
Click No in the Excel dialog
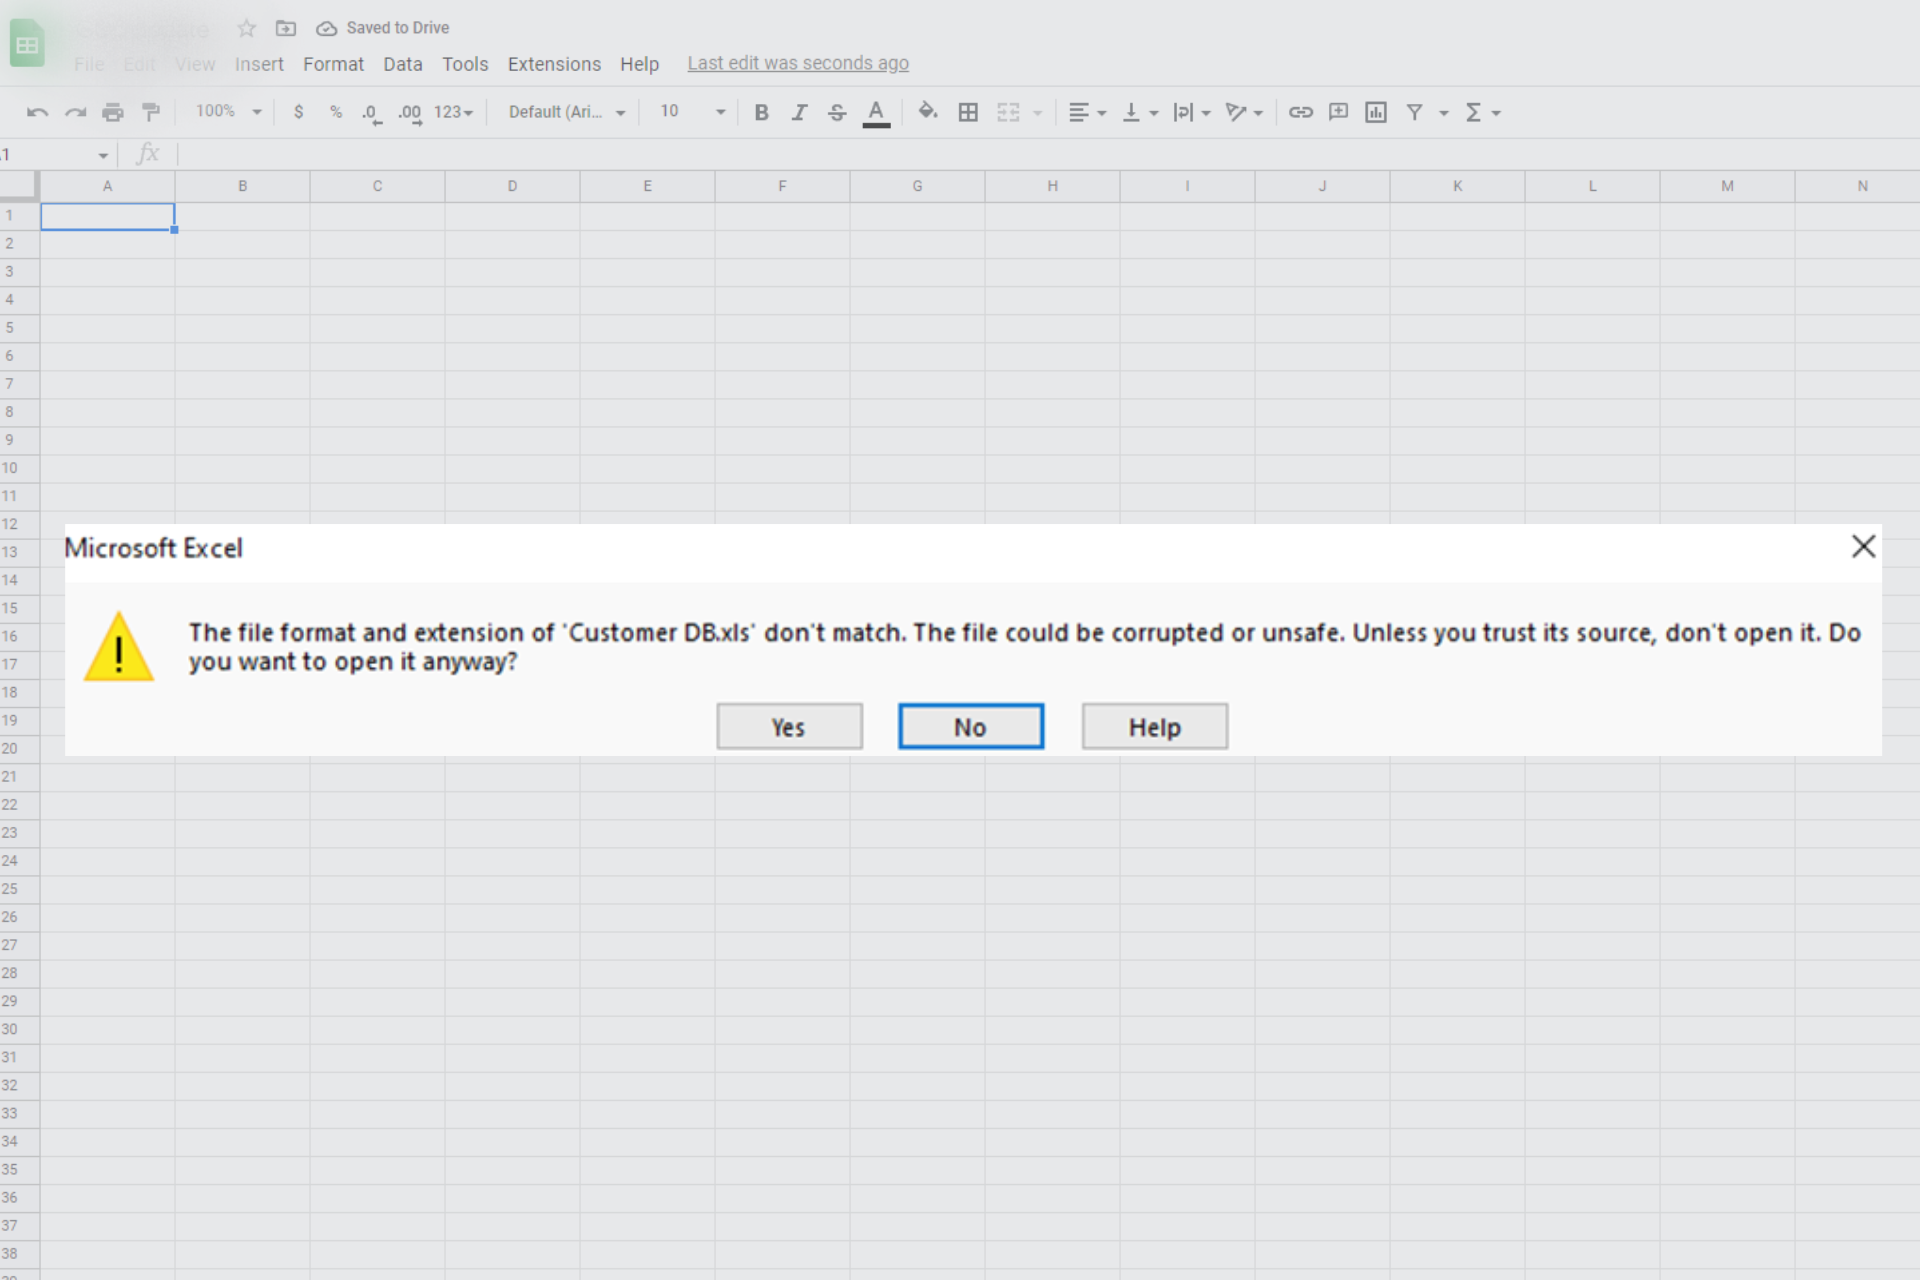coord(970,727)
